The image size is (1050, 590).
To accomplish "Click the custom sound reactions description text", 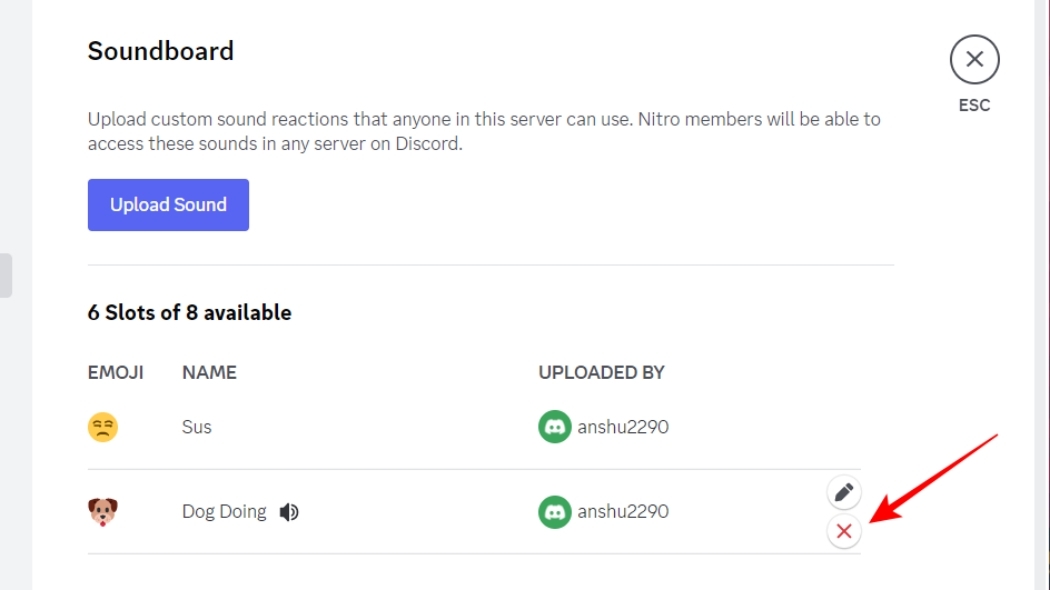I will tap(484, 130).
